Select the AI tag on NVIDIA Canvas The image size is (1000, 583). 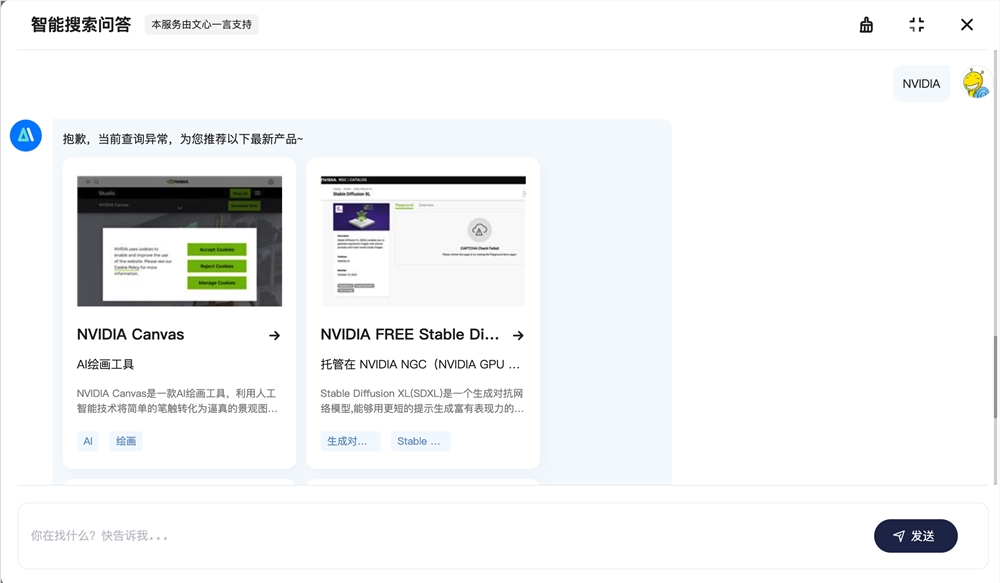point(88,441)
